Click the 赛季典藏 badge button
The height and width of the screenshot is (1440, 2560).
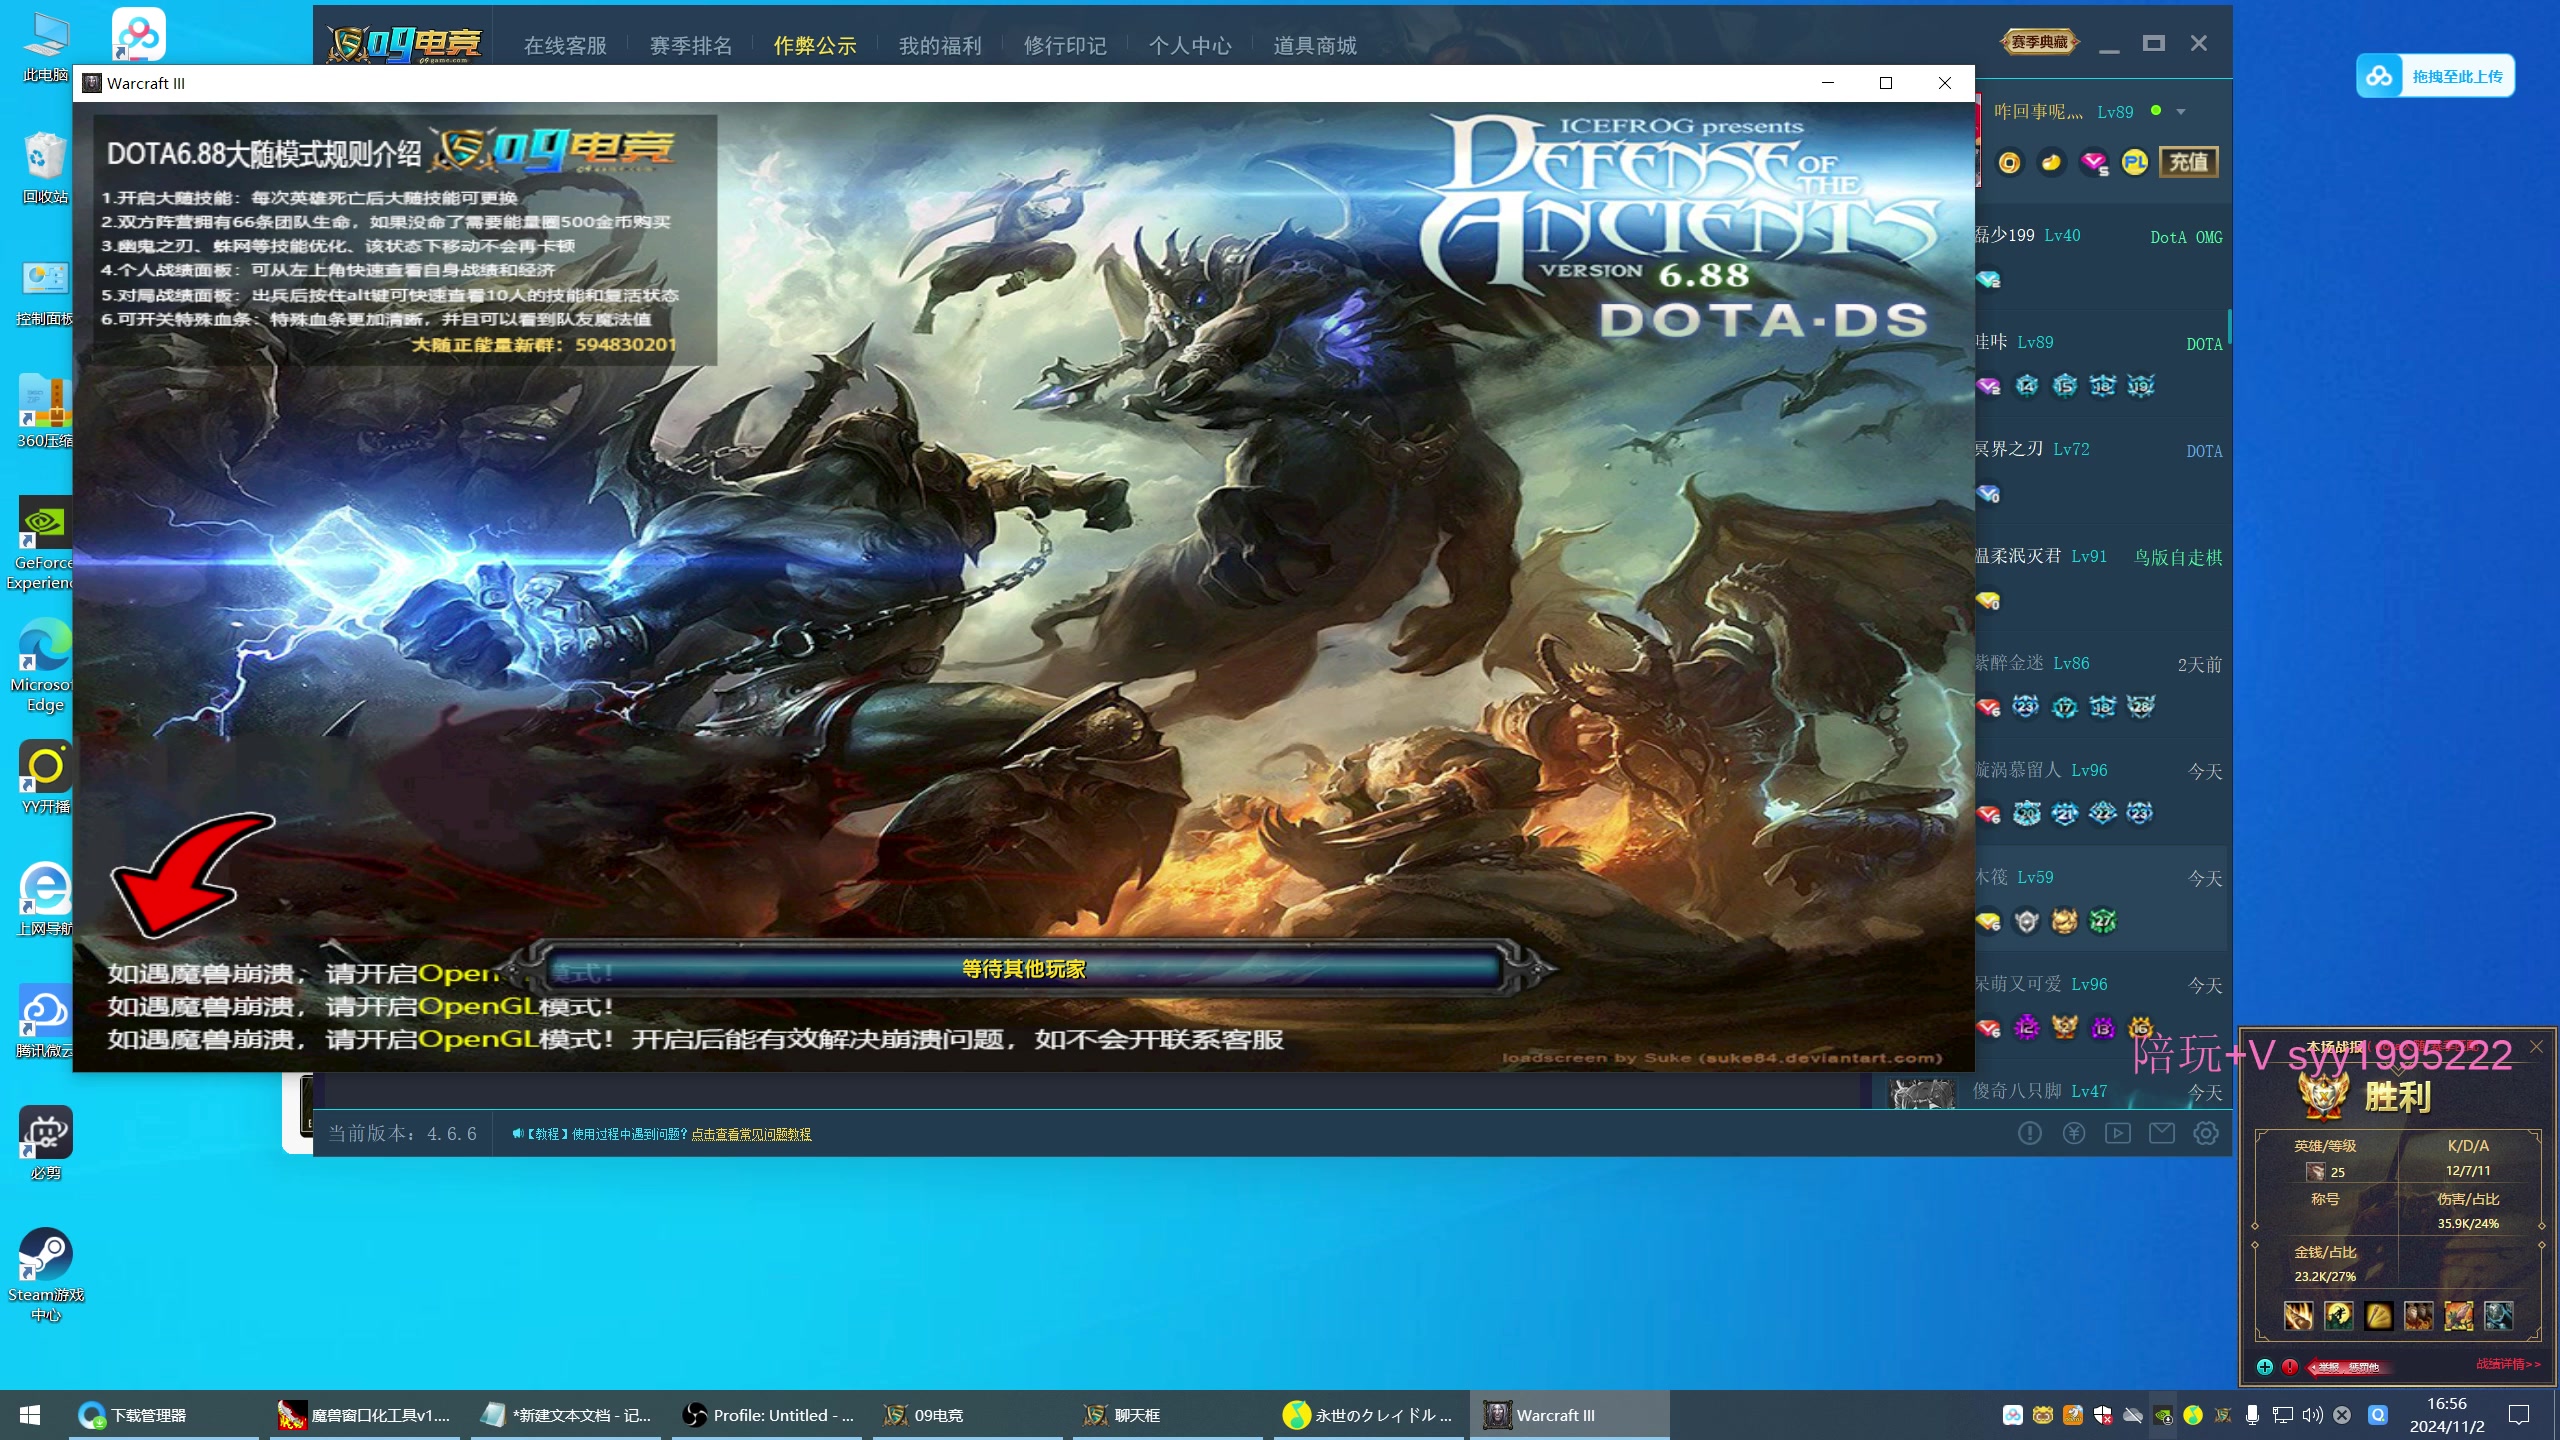(x=2040, y=42)
